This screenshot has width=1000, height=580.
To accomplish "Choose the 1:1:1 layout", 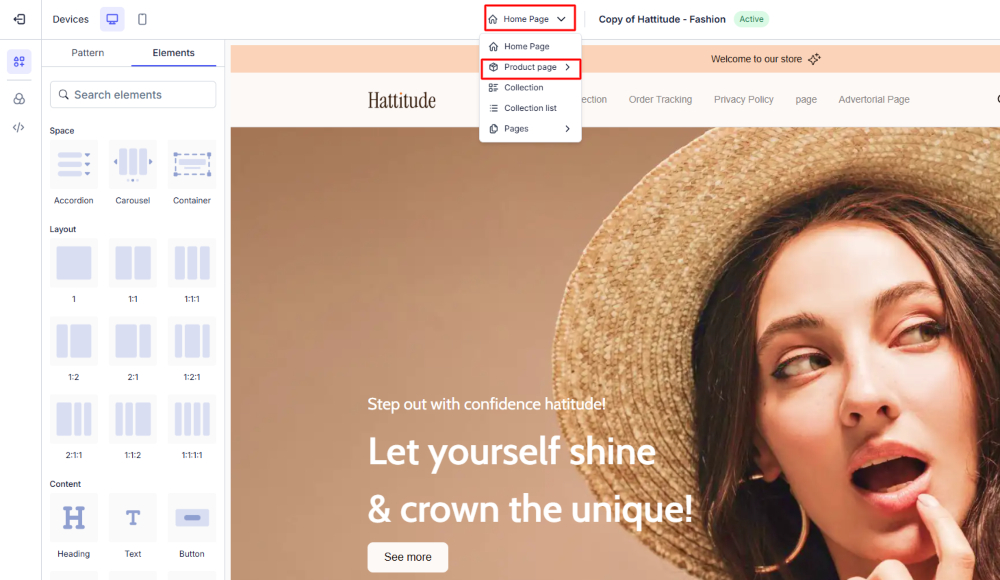I will [191, 263].
